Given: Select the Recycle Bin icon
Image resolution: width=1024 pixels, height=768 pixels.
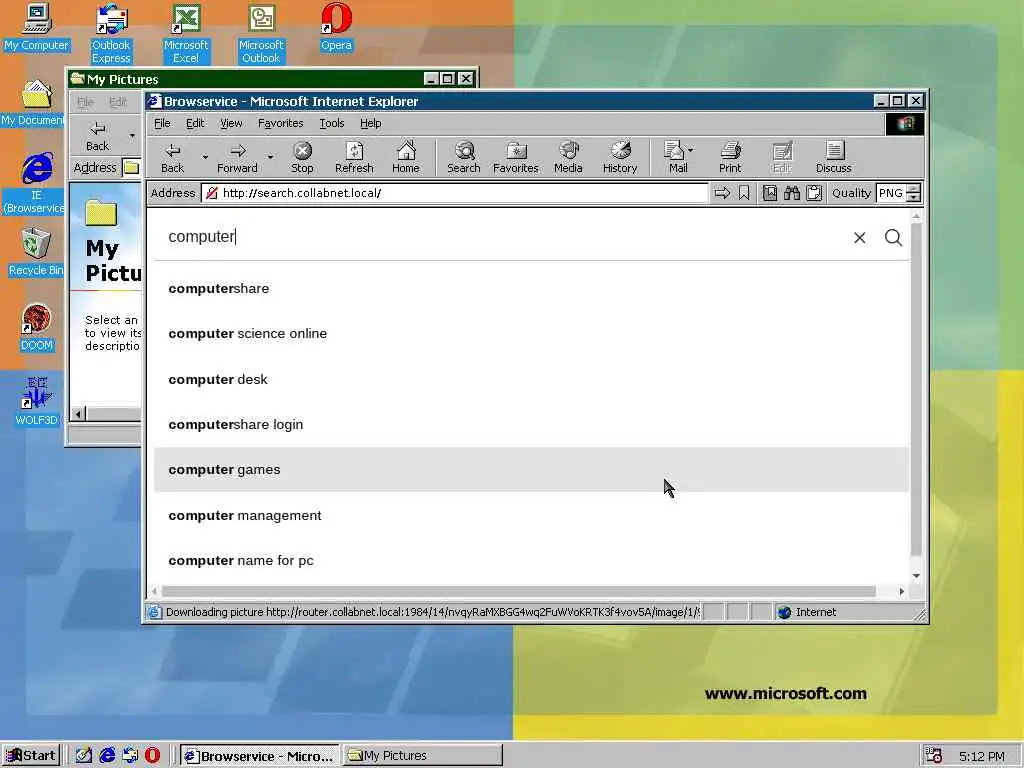Looking at the screenshot, I should (x=36, y=253).
